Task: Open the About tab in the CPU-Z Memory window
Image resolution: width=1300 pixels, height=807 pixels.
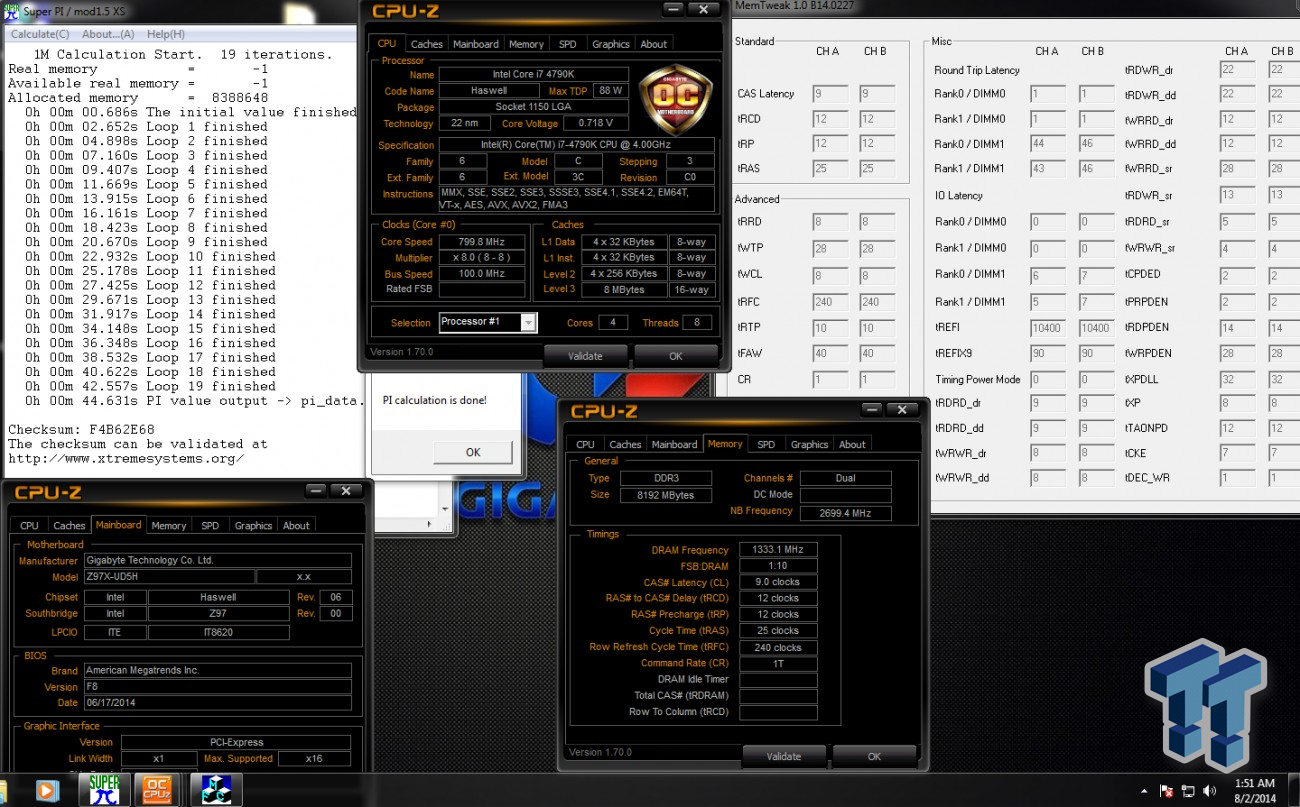Action: tap(852, 444)
